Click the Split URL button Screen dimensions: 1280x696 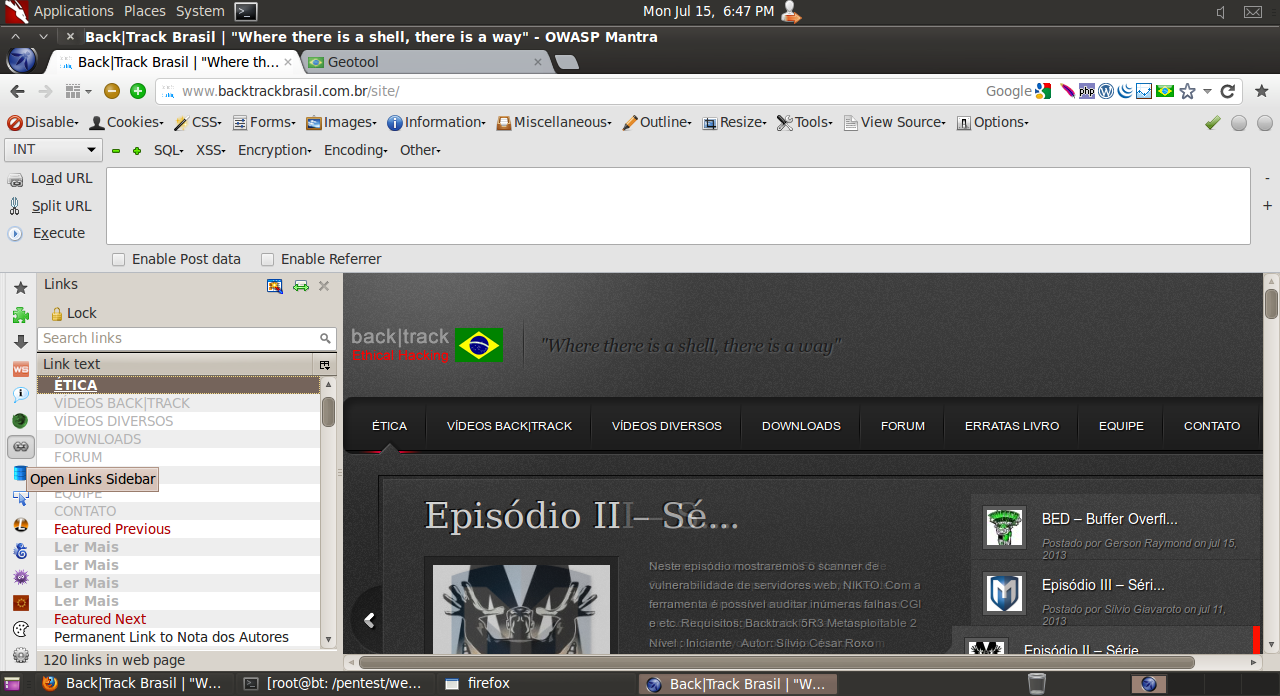[50, 206]
